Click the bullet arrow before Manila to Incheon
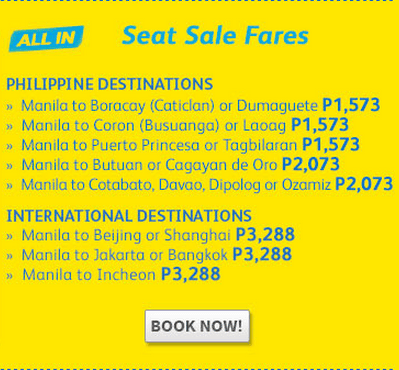 click(x=9, y=276)
